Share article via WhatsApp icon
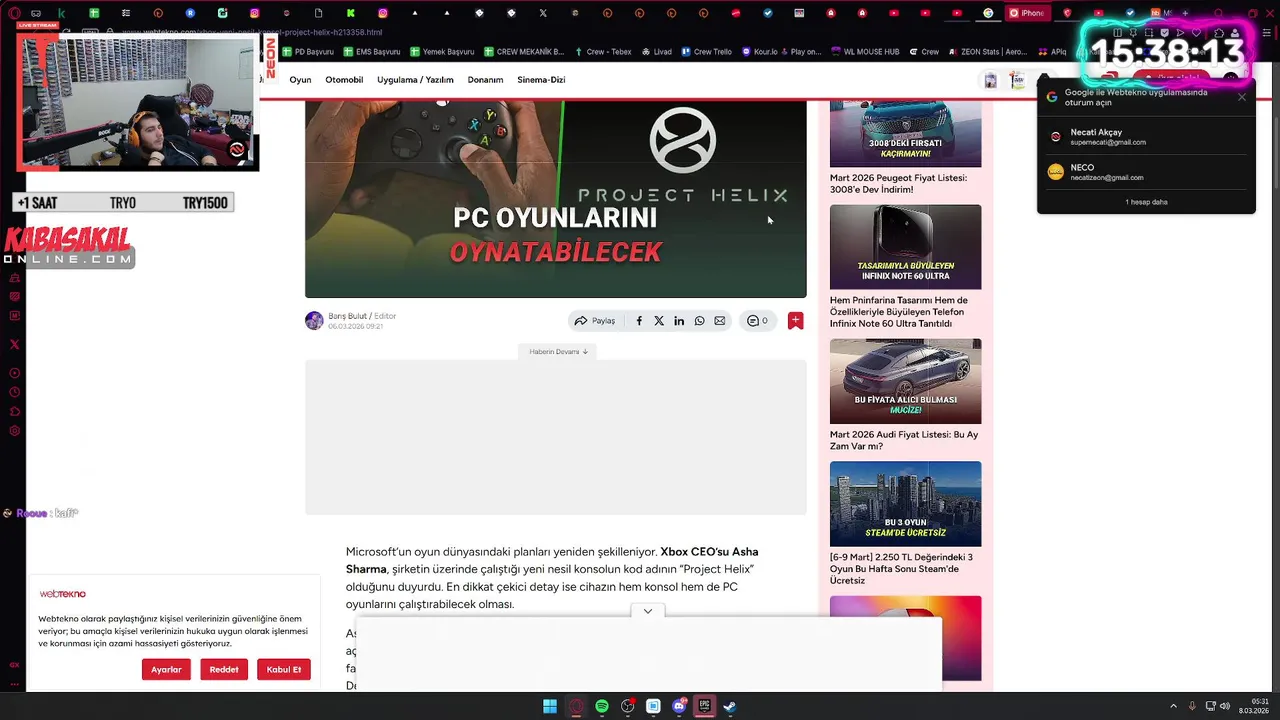 [x=699, y=321]
